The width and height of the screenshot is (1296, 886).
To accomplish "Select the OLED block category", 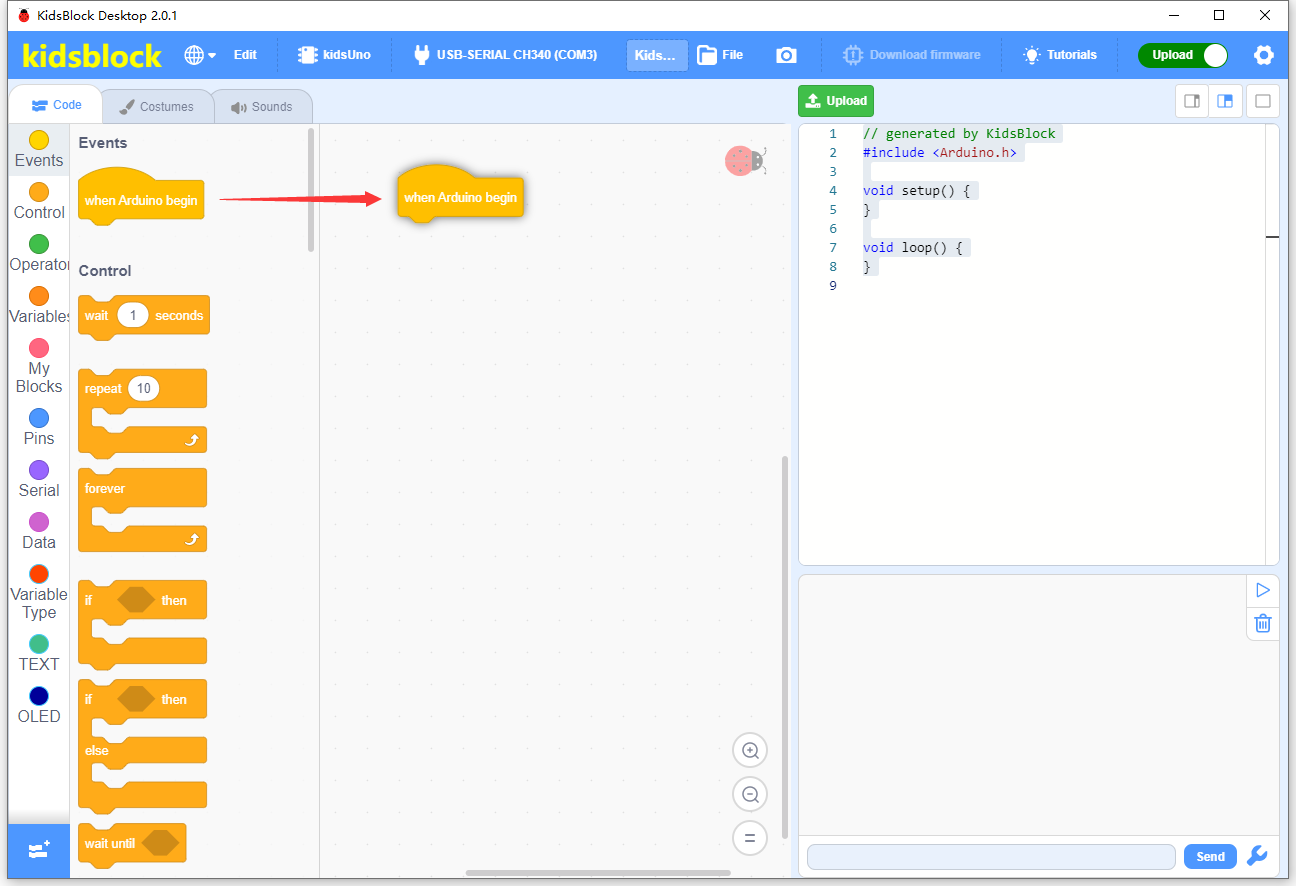I will 39,706.
